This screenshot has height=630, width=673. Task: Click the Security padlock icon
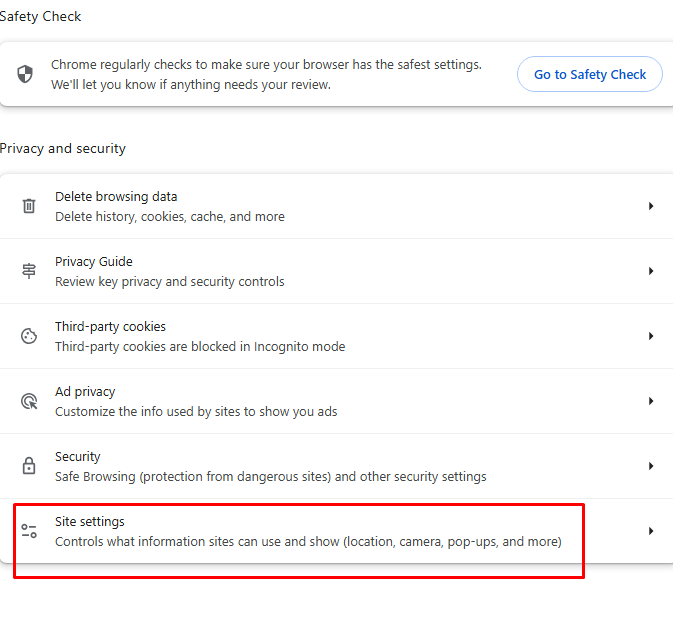click(x=29, y=466)
